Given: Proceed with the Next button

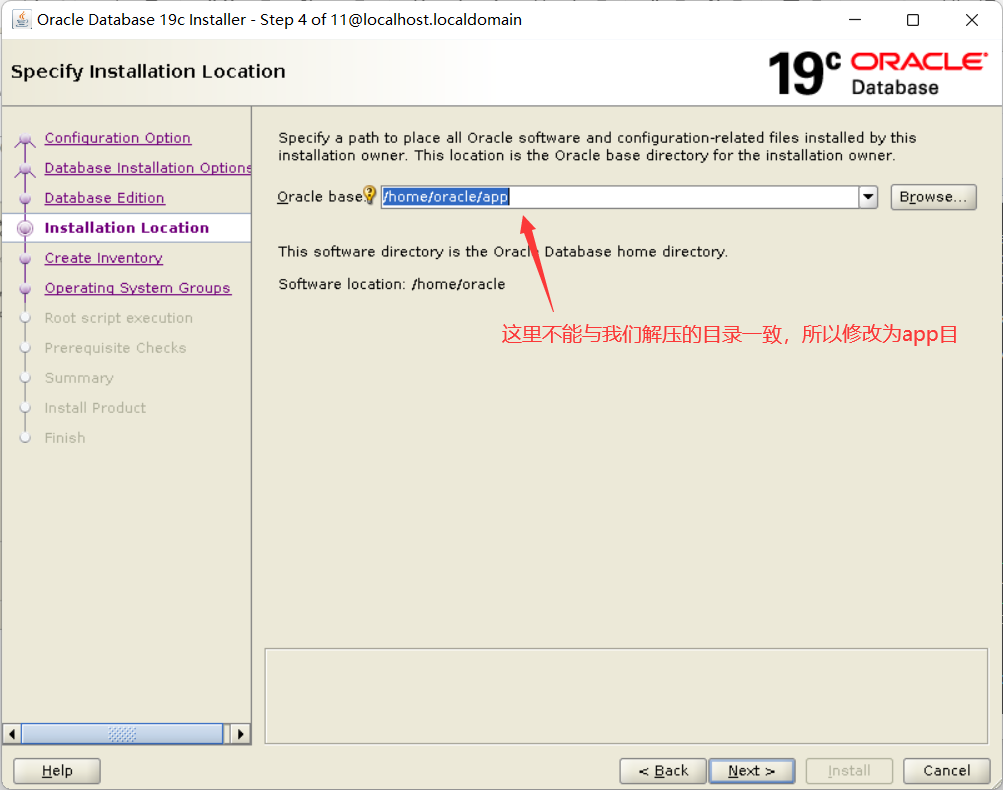Looking at the screenshot, I should click(x=752, y=771).
